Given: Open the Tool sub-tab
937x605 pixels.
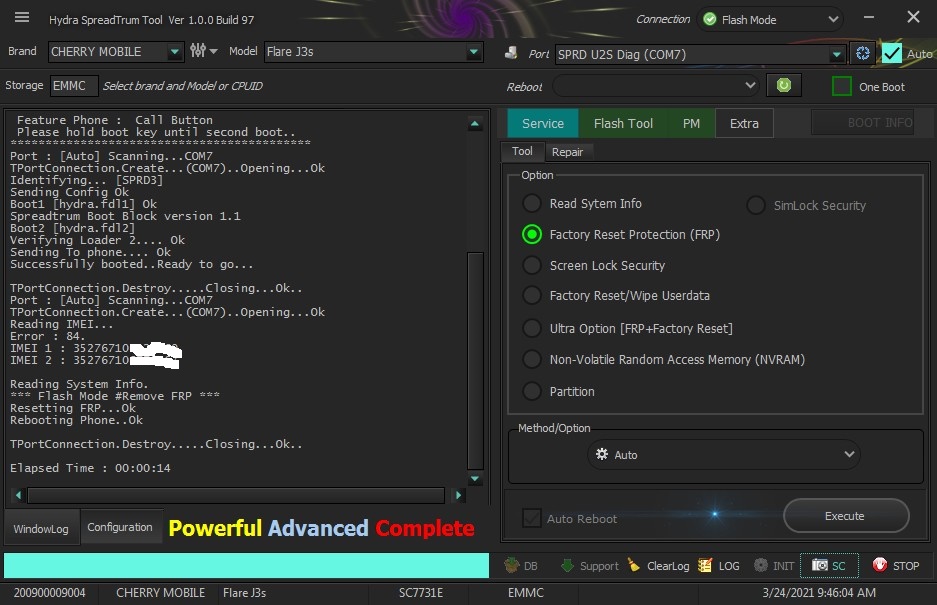Looking at the screenshot, I should point(522,151).
